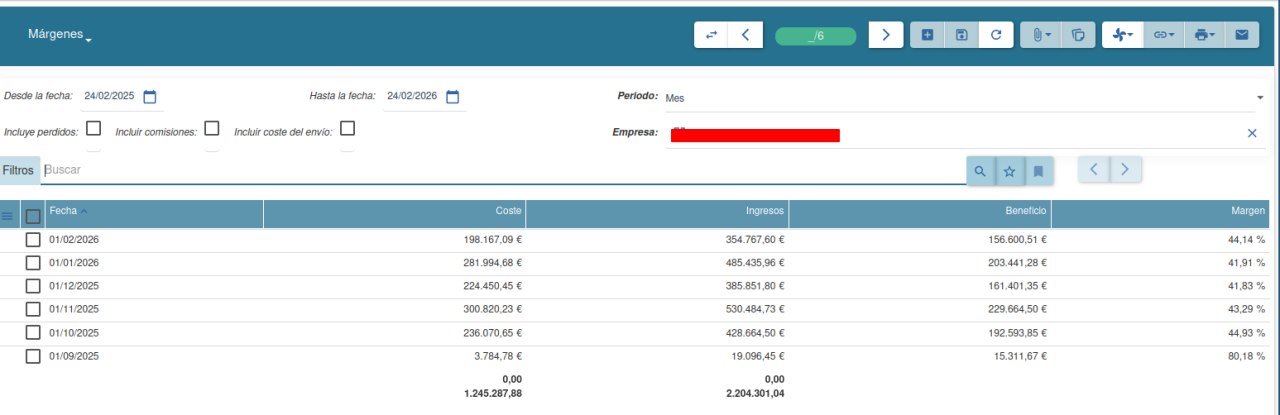Open the print options dropdown
Screen dimensions: 1280x415
(1204, 35)
